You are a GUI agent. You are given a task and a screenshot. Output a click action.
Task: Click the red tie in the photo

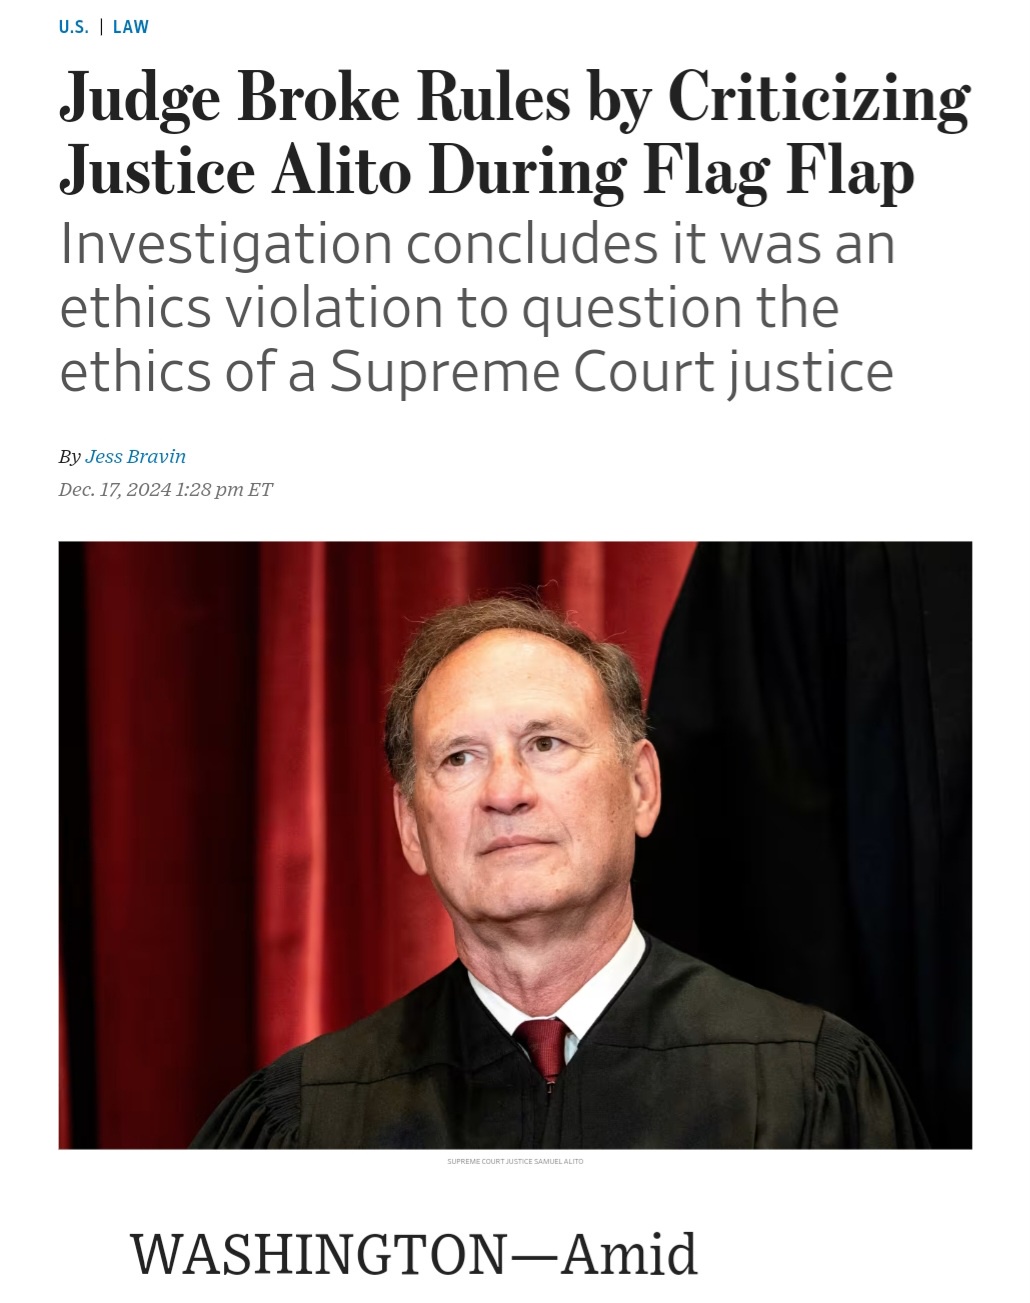pos(543,1047)
